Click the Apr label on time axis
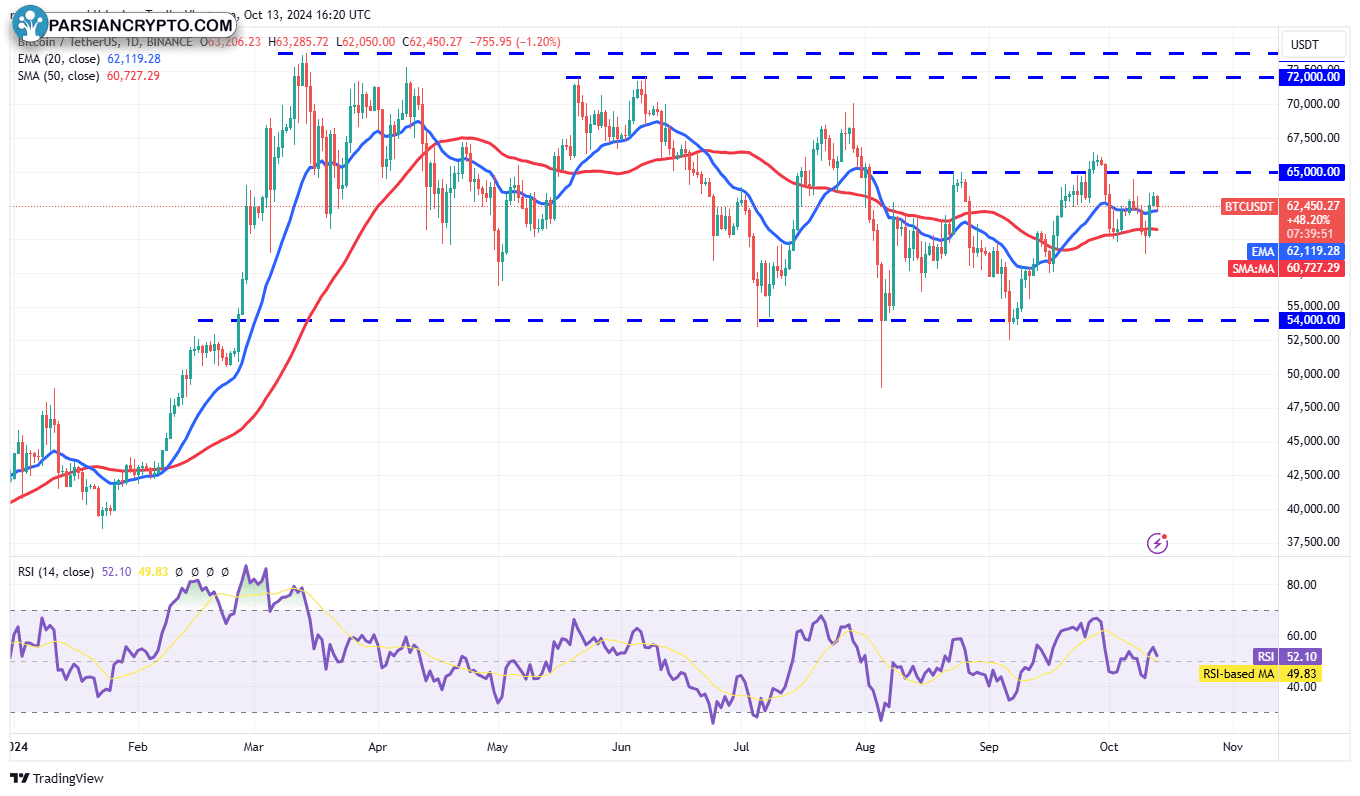The width and height of the screenshot is (1360, 796). pyautogui.click(x=377, y=746)
